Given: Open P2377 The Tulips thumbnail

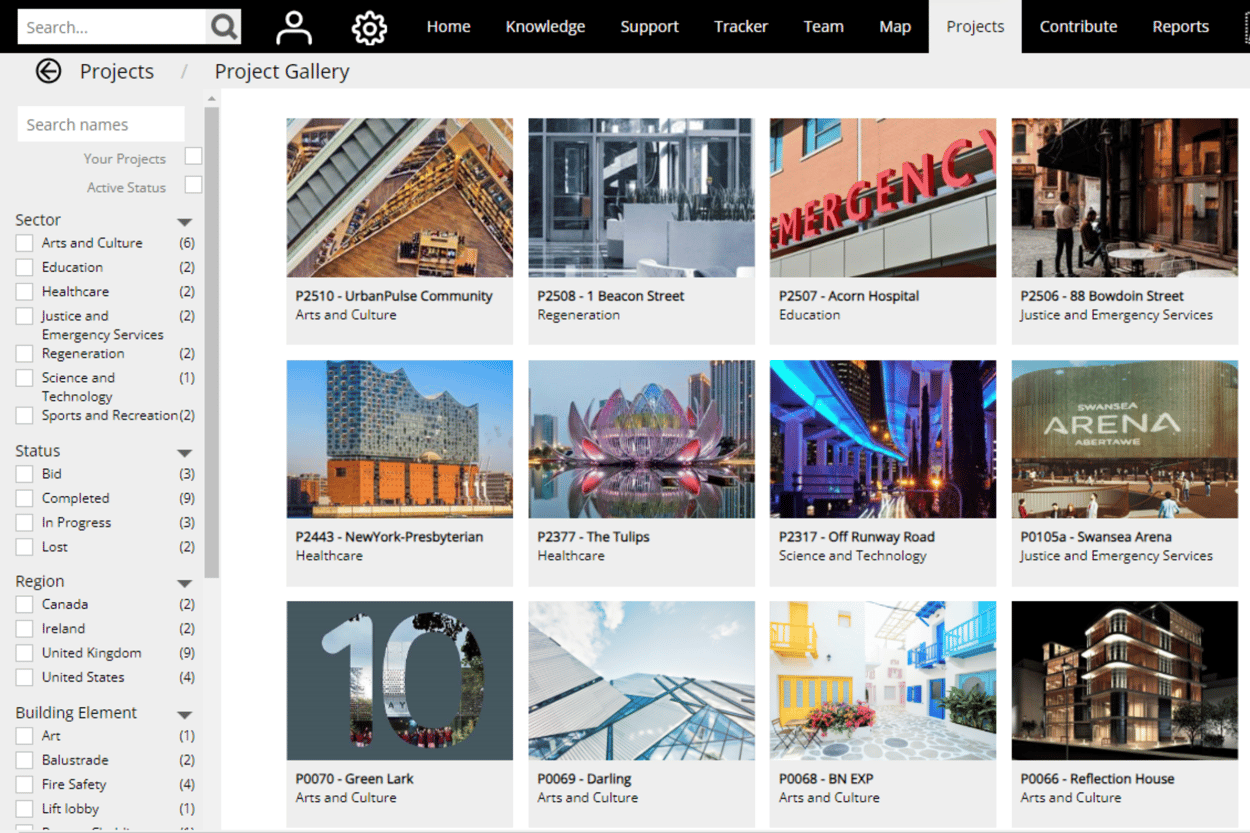Looking at the screenshot, I should (641, 439).
